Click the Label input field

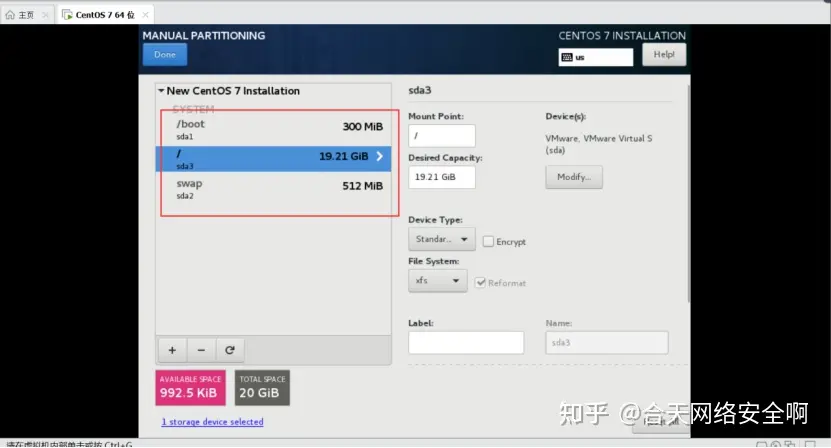tap(466, 342)
